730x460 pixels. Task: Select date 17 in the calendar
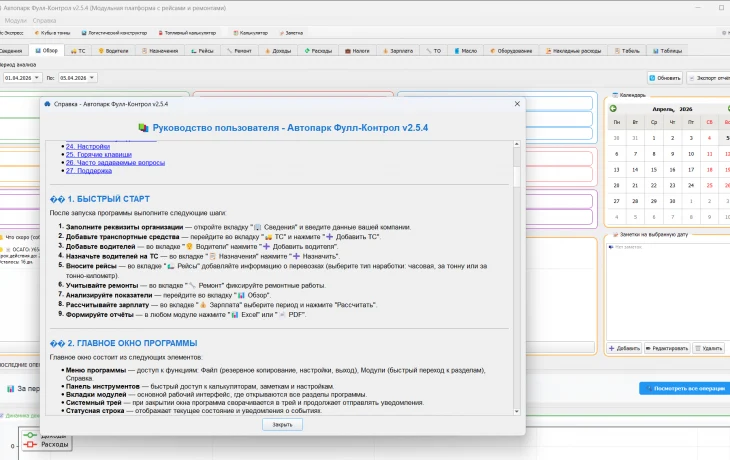pos(691,169)
